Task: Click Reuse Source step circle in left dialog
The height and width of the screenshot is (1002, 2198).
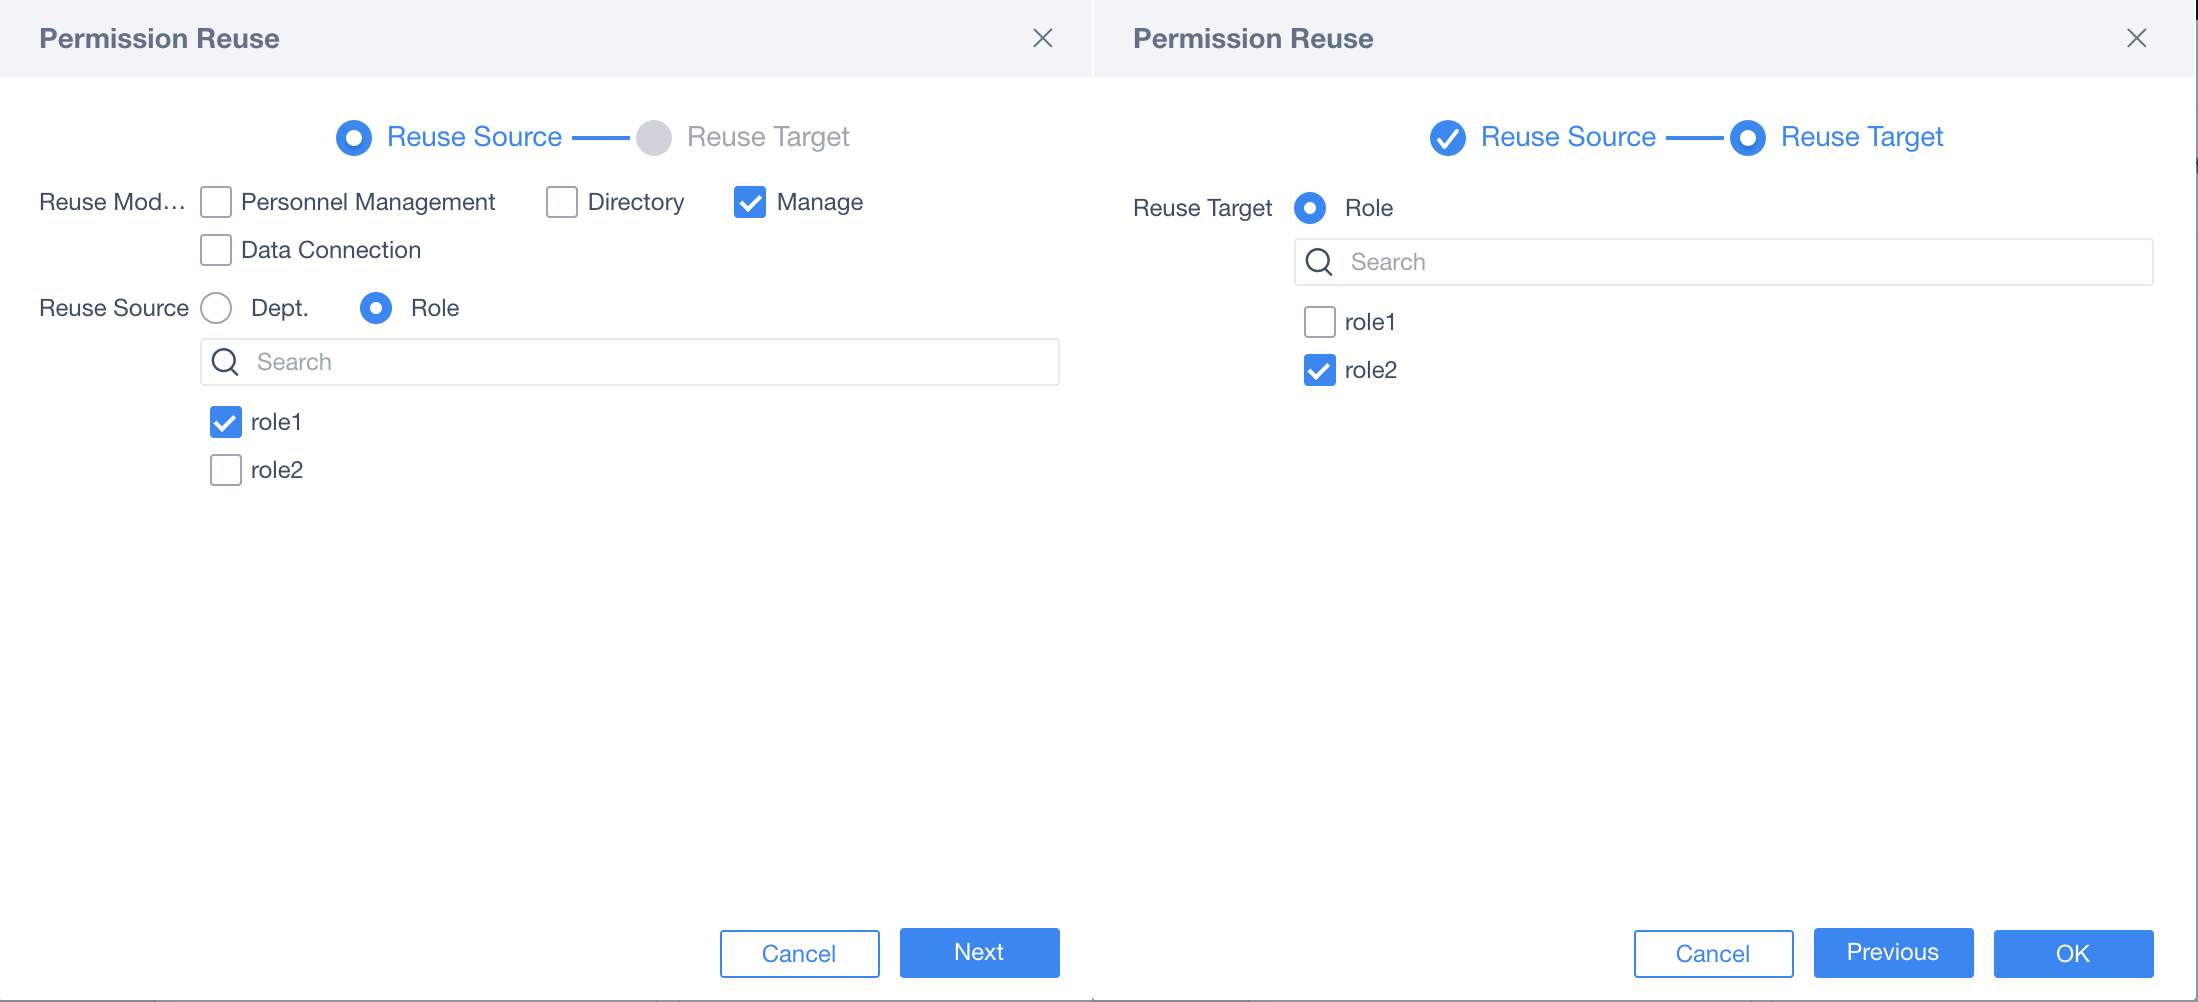Action: point(354,137)
